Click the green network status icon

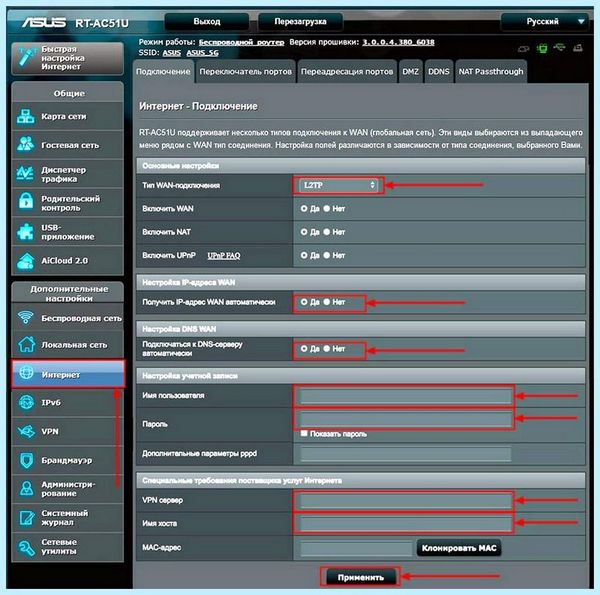click(542, 48)
